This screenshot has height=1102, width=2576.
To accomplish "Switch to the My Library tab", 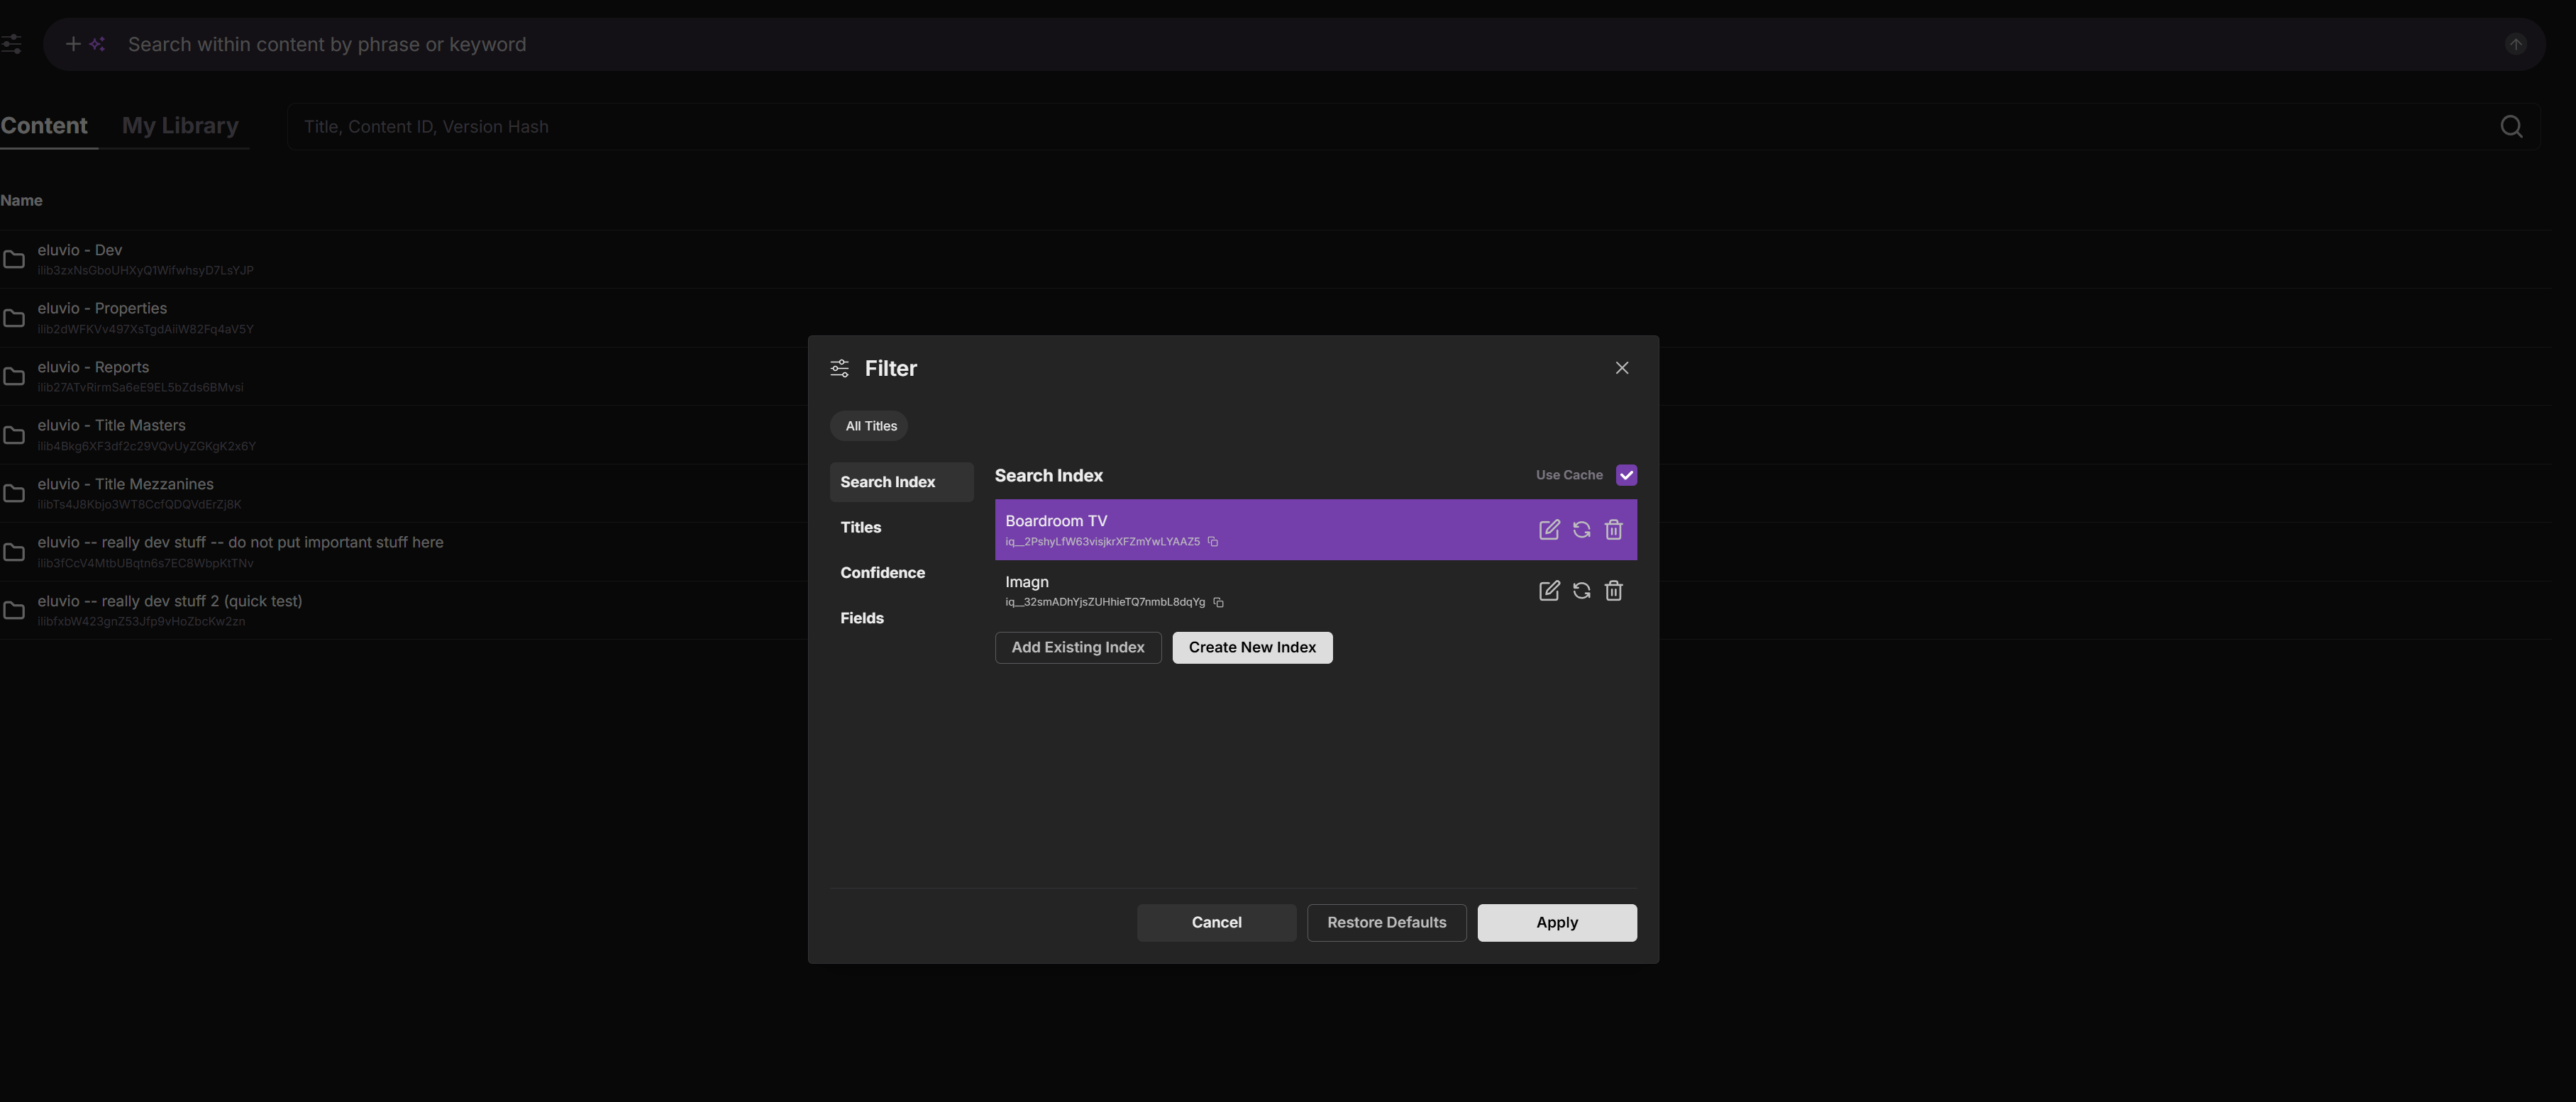I will tap(180, 126).
